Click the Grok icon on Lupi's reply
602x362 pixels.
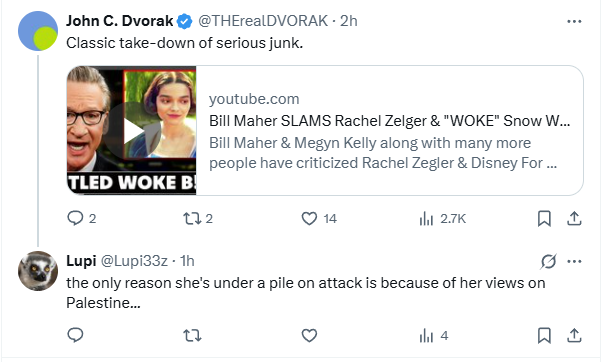[548, 261]
